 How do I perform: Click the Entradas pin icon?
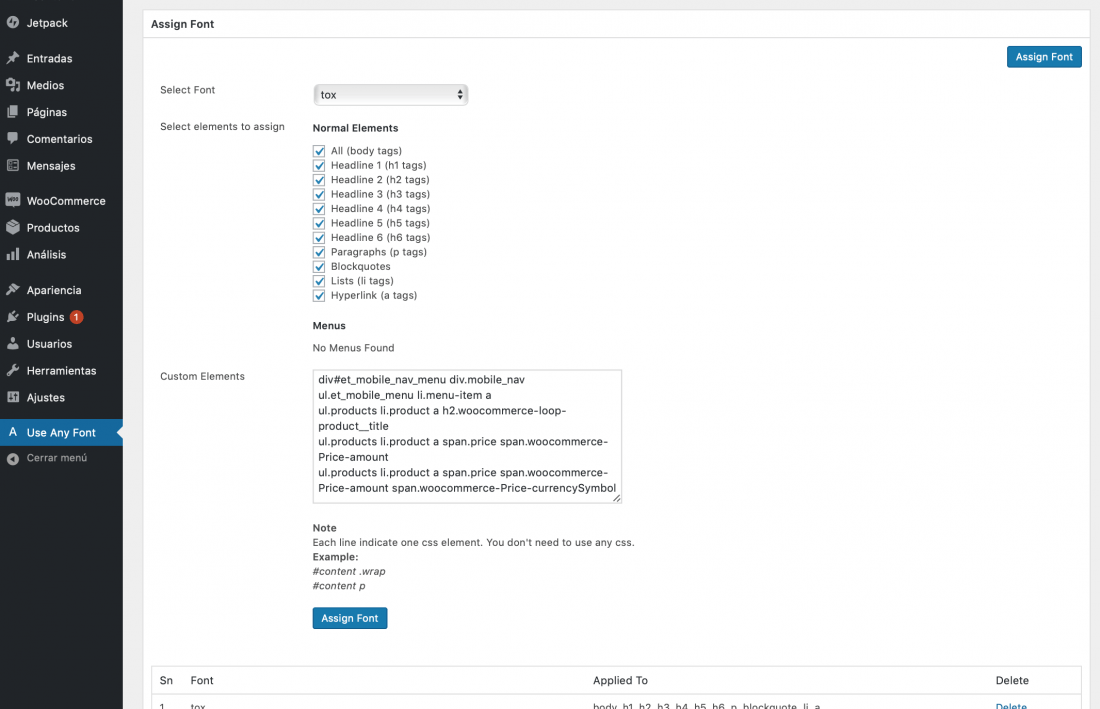coord(13,58)
